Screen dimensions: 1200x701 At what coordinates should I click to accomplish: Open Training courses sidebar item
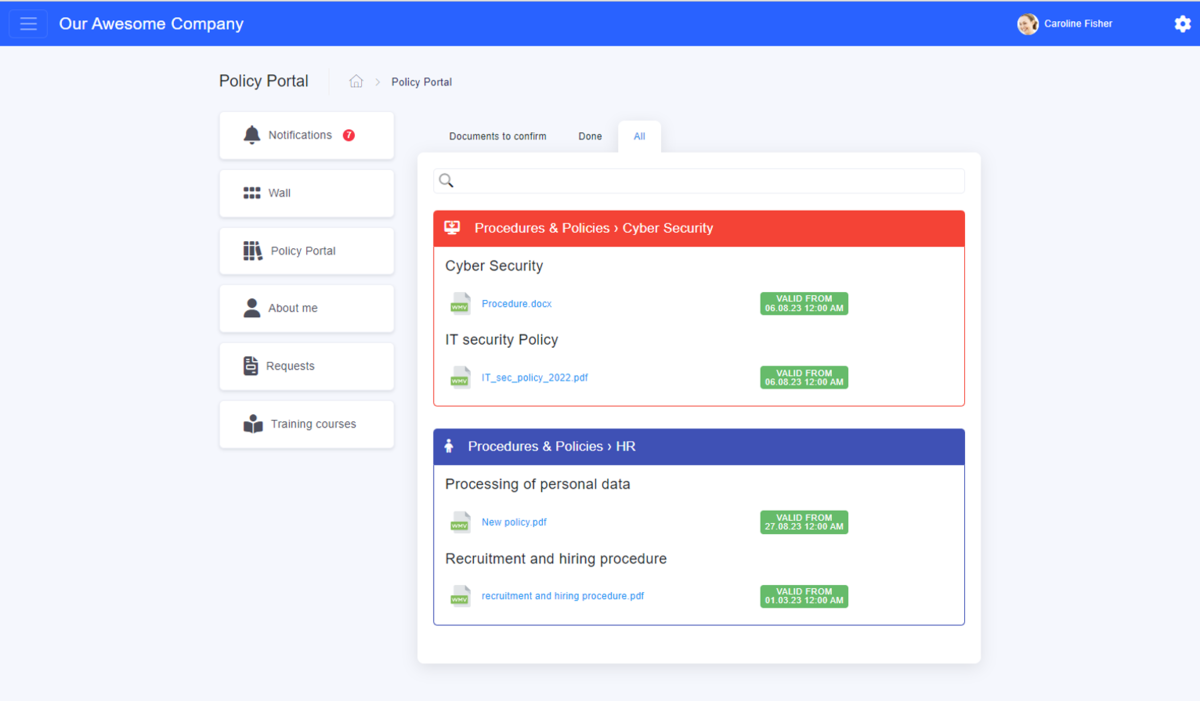(307, 424)
